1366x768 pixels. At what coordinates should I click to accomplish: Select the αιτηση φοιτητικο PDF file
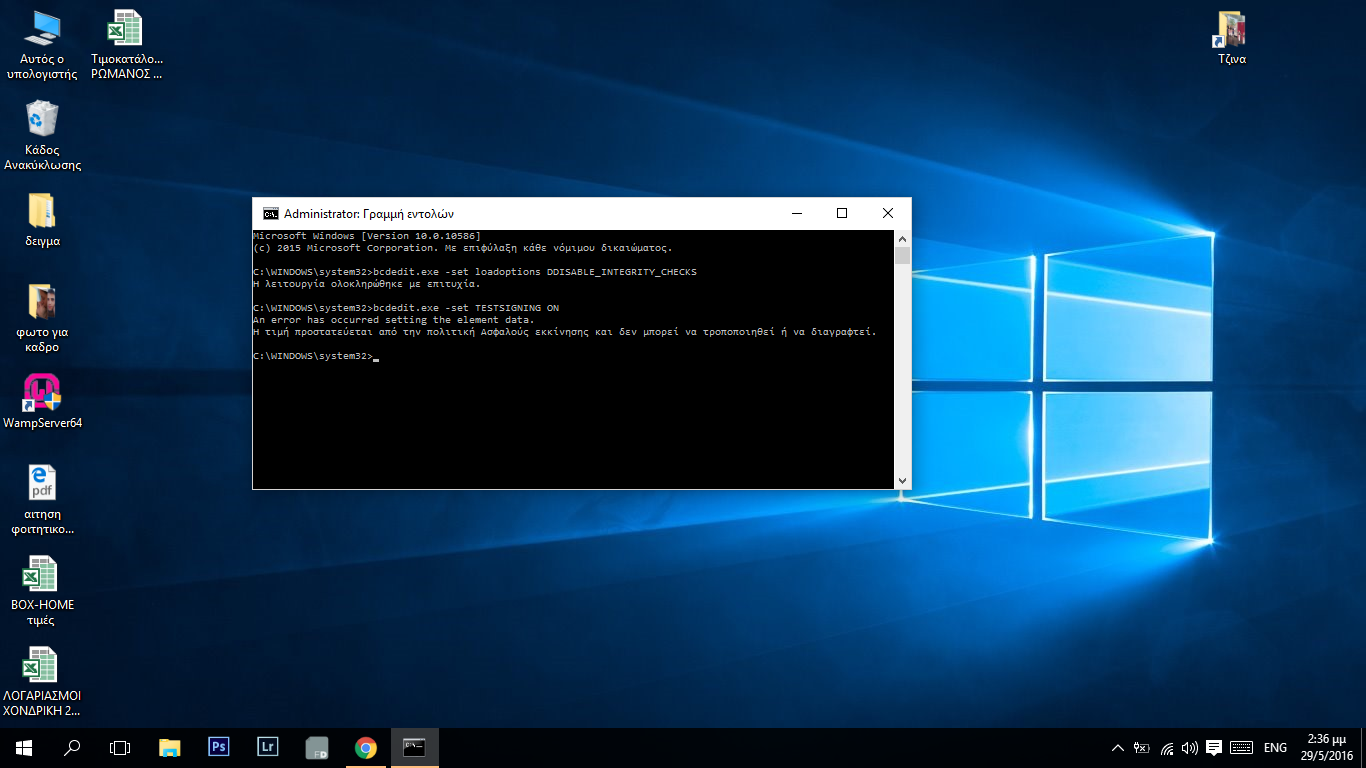(42, 484)
